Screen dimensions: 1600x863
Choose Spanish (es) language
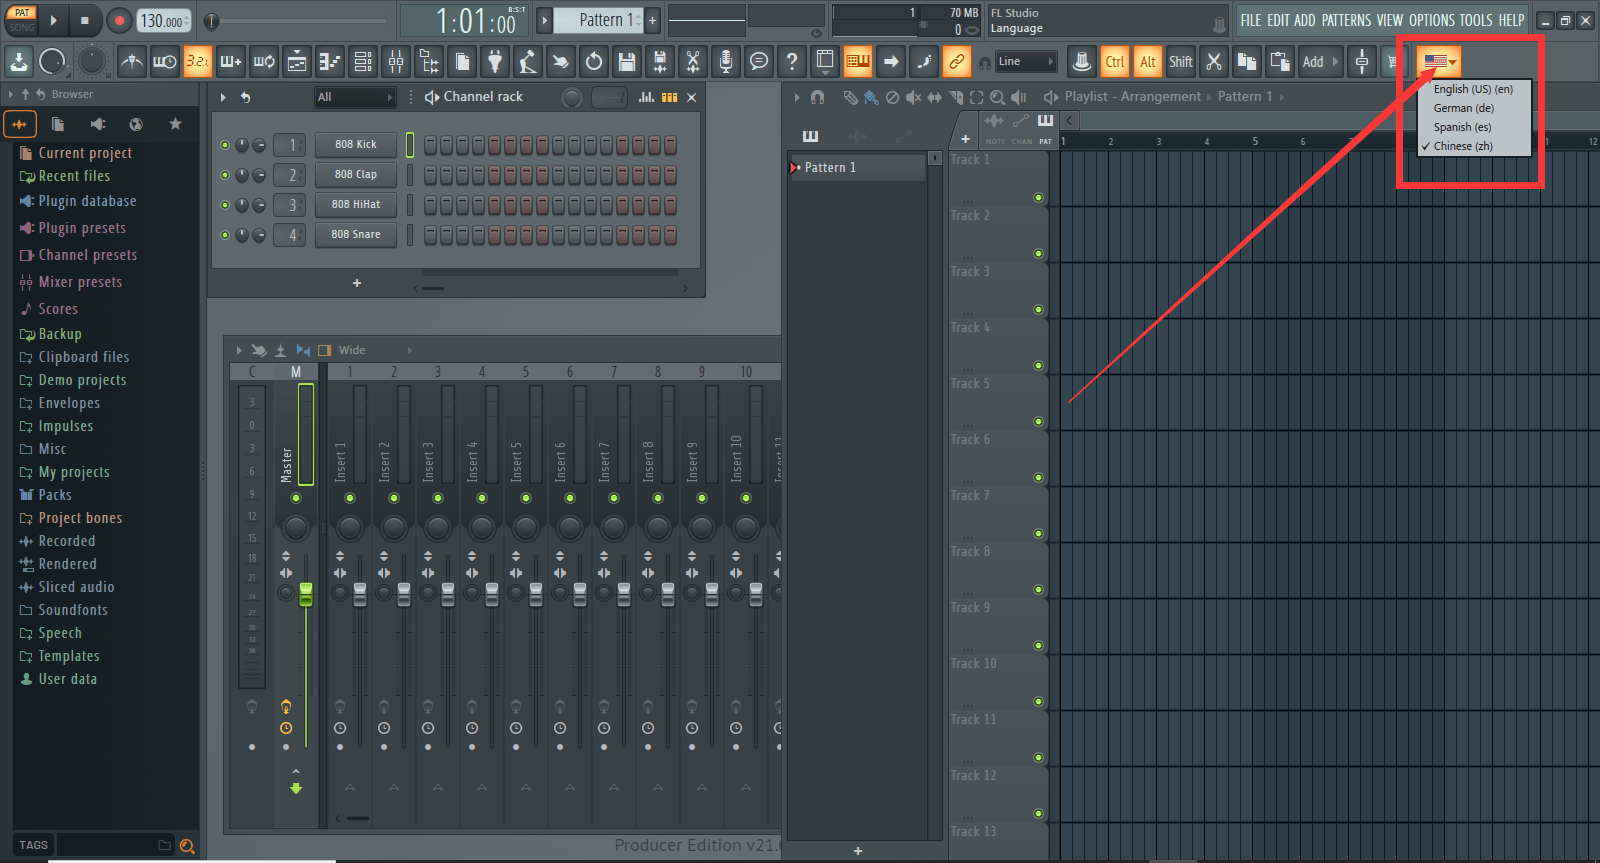pyautogui.click(x=1475, y=127)
